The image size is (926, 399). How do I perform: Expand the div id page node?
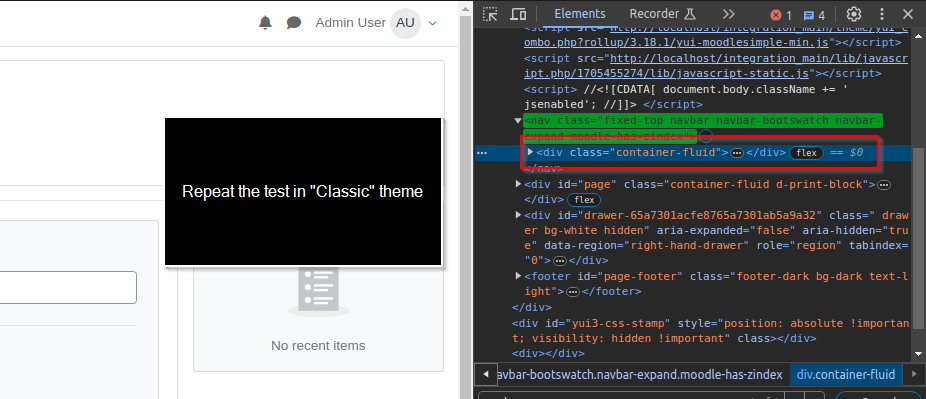pyautogui.click(x=518, y=184)
